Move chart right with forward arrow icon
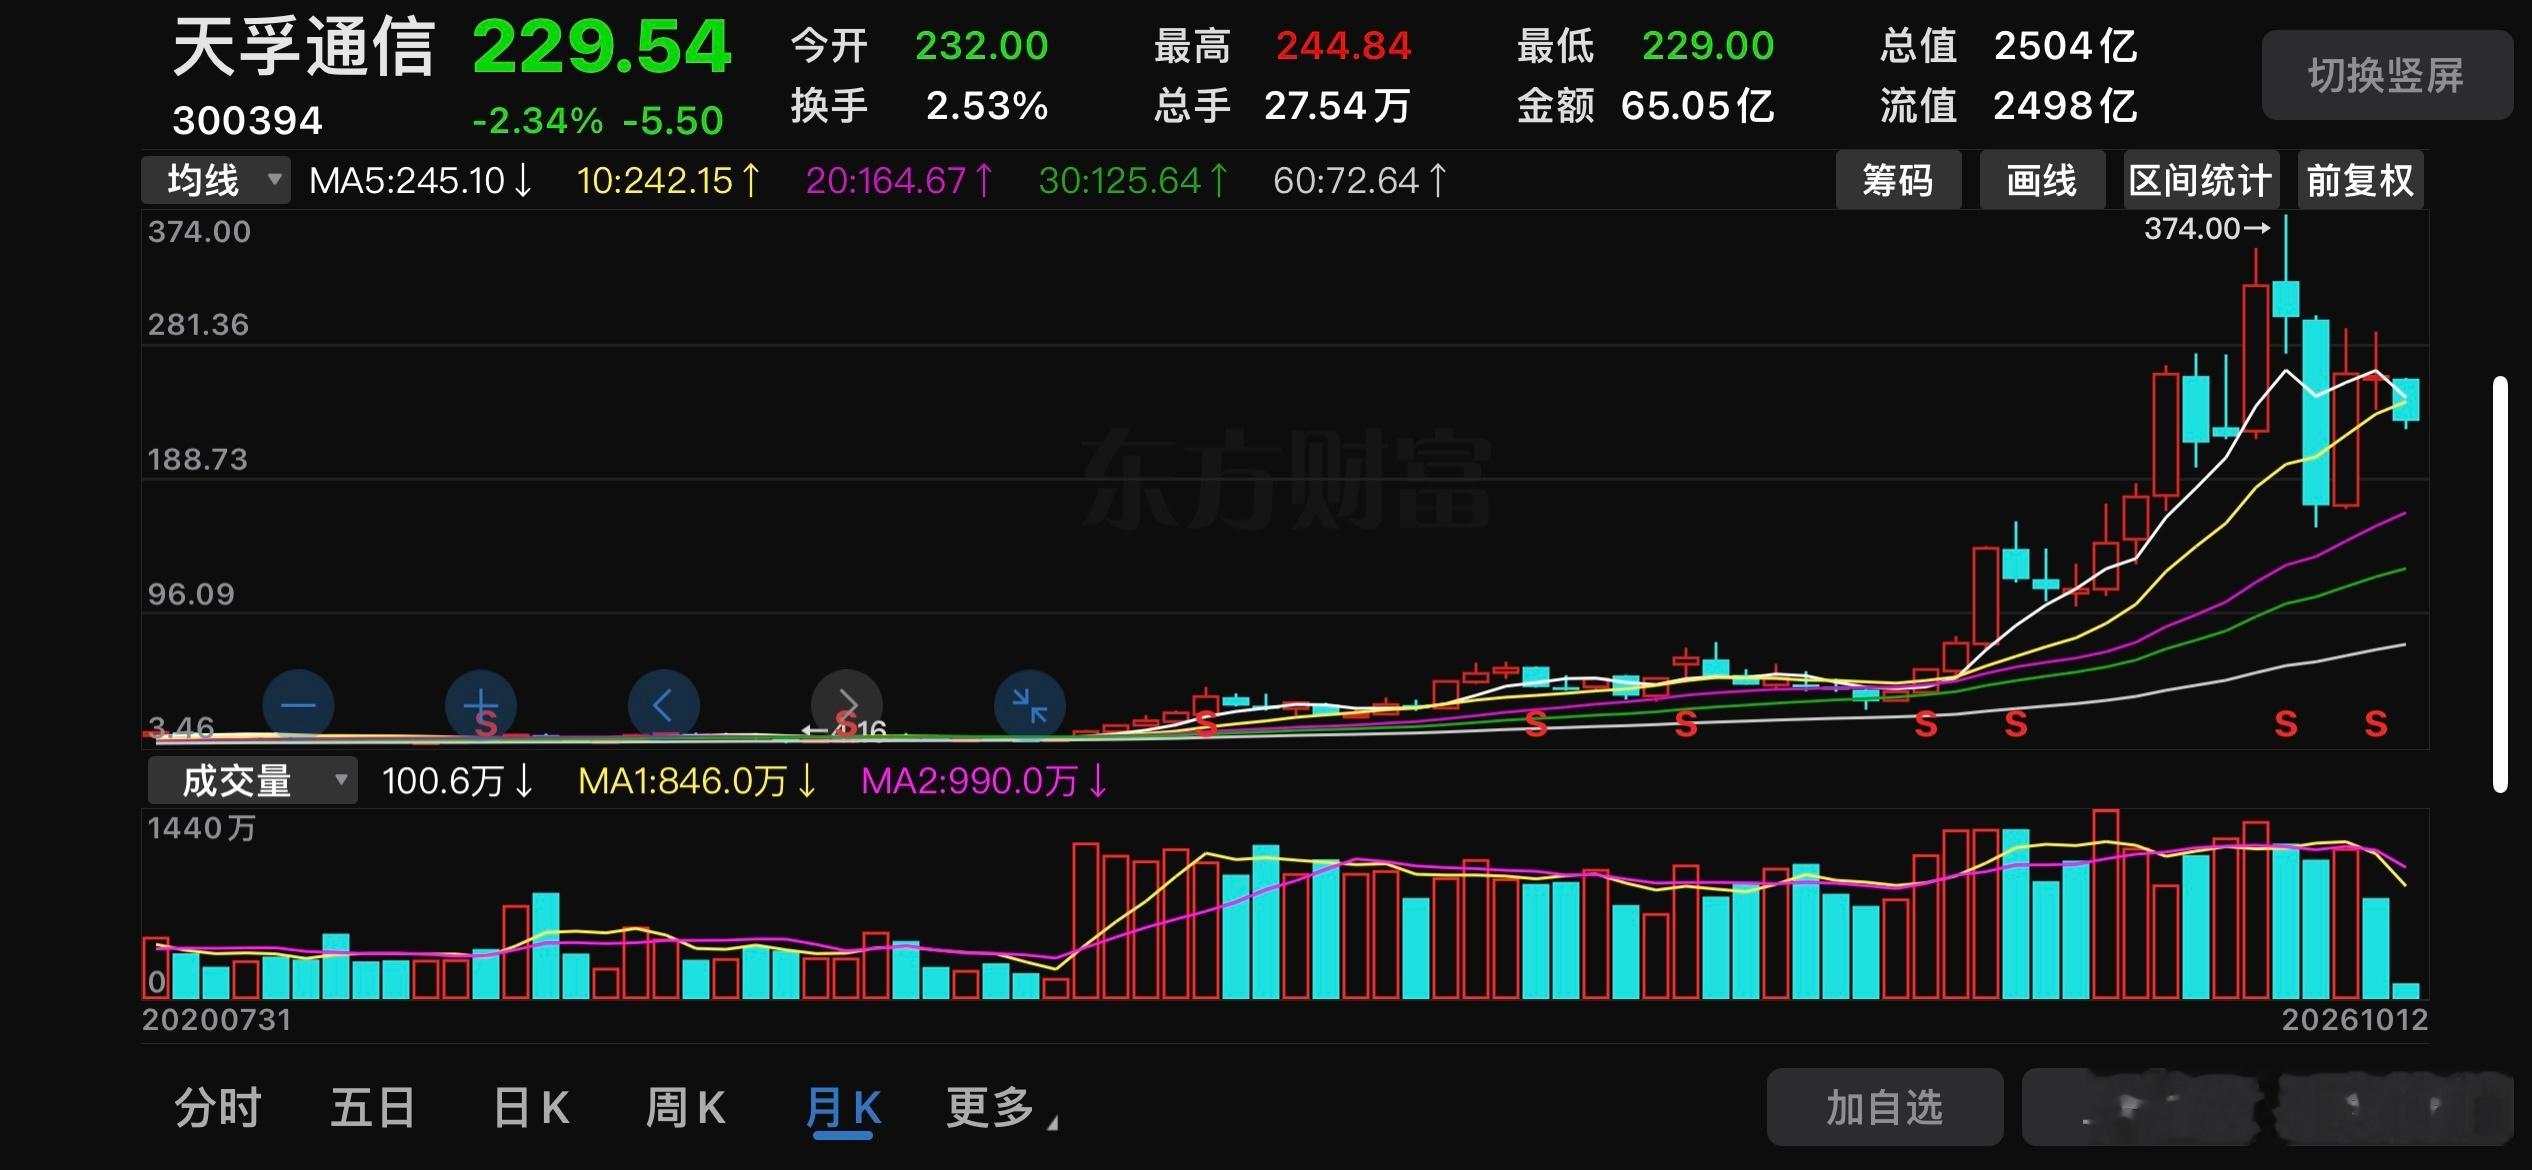Screen dimensions: 2532x1170 click(x=847, y=705)
